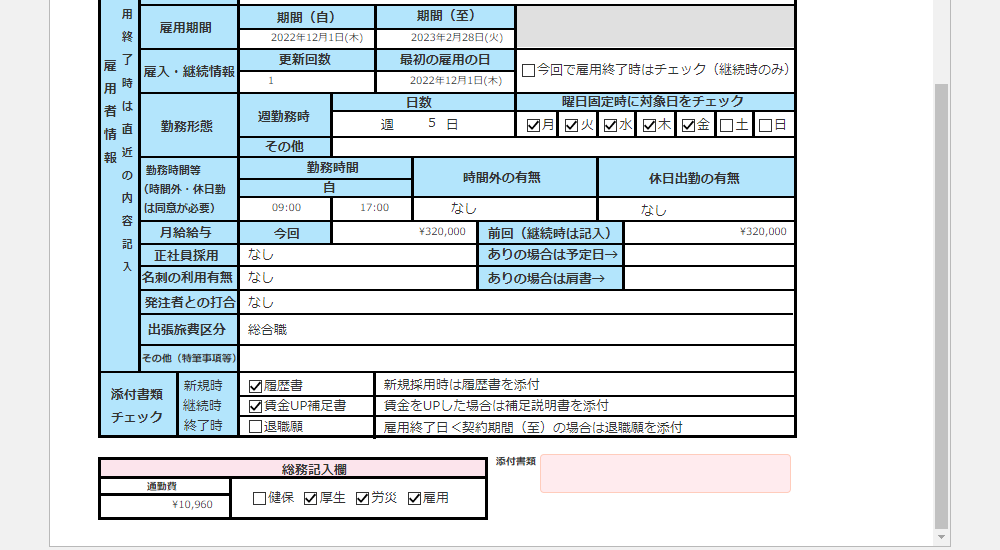Screen dimensions: 1000x550
Task: Select the 期間(至) end date field
Action: 445,38
